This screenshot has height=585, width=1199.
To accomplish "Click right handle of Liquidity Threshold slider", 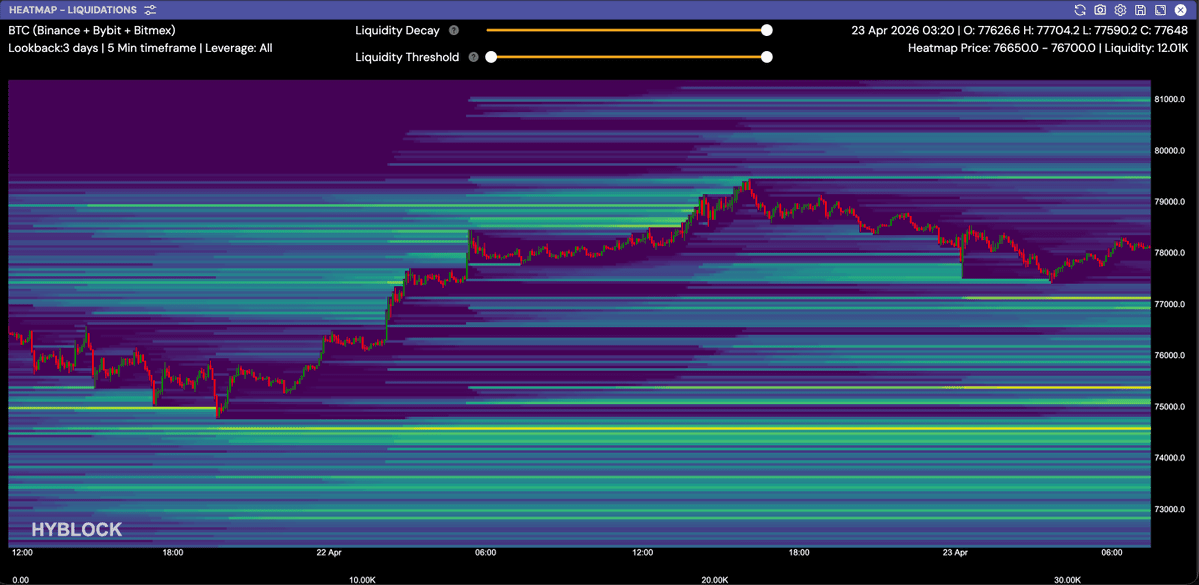I will (x=767, y=57).
